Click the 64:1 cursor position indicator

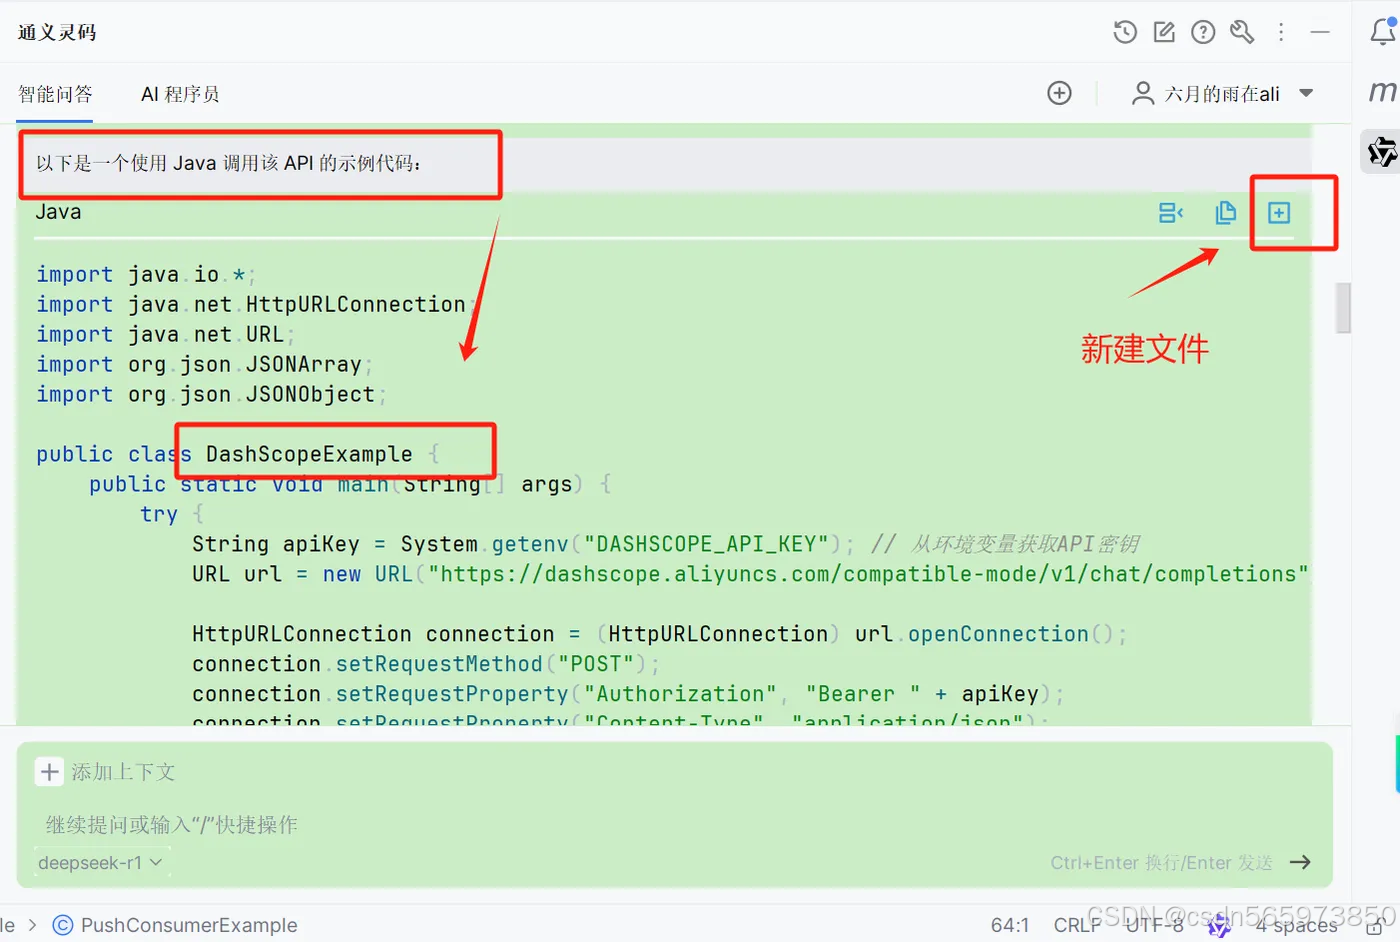(x=1010, y=925)
